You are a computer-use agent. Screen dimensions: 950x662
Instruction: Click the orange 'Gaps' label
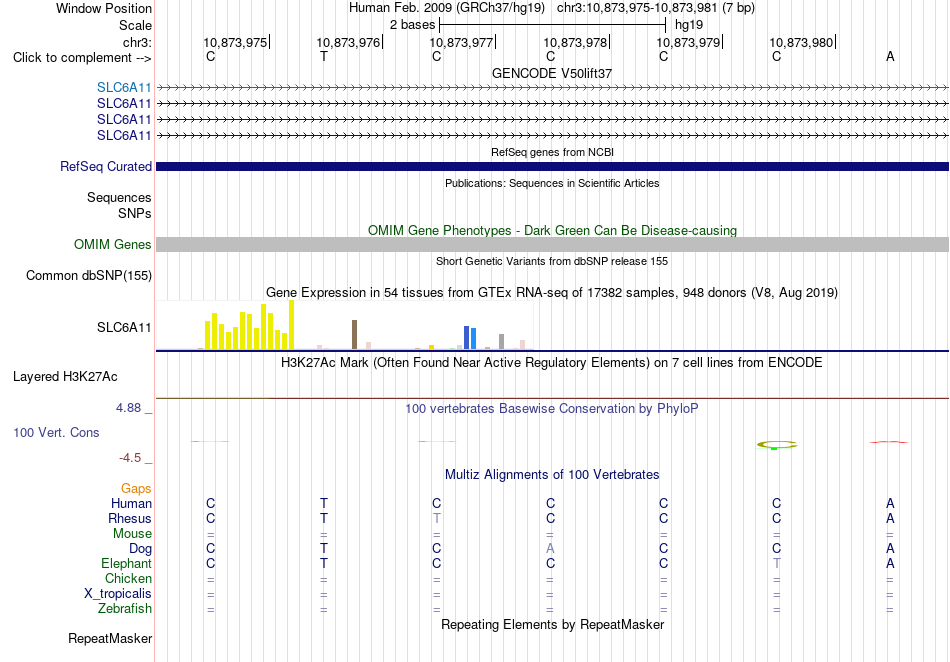[x=136, y=488]
